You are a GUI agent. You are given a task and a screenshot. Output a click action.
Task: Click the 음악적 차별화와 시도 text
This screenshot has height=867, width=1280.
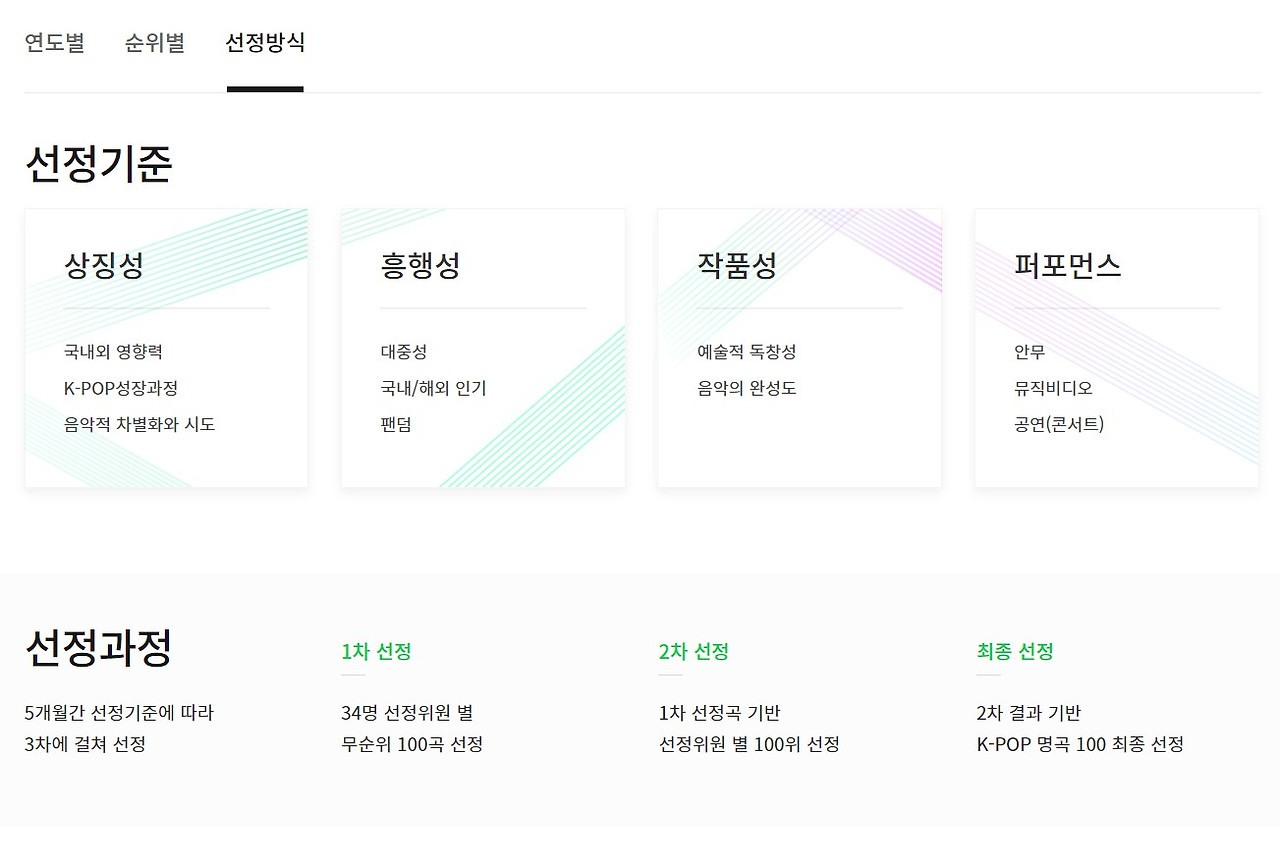coord(140,424)
